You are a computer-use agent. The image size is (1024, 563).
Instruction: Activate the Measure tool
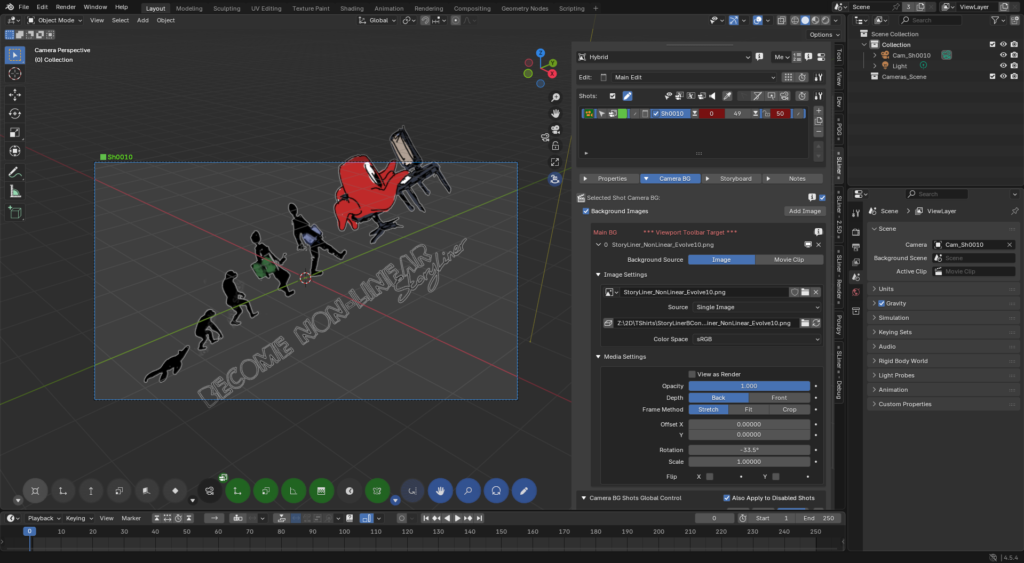click(x=15, y=191)
